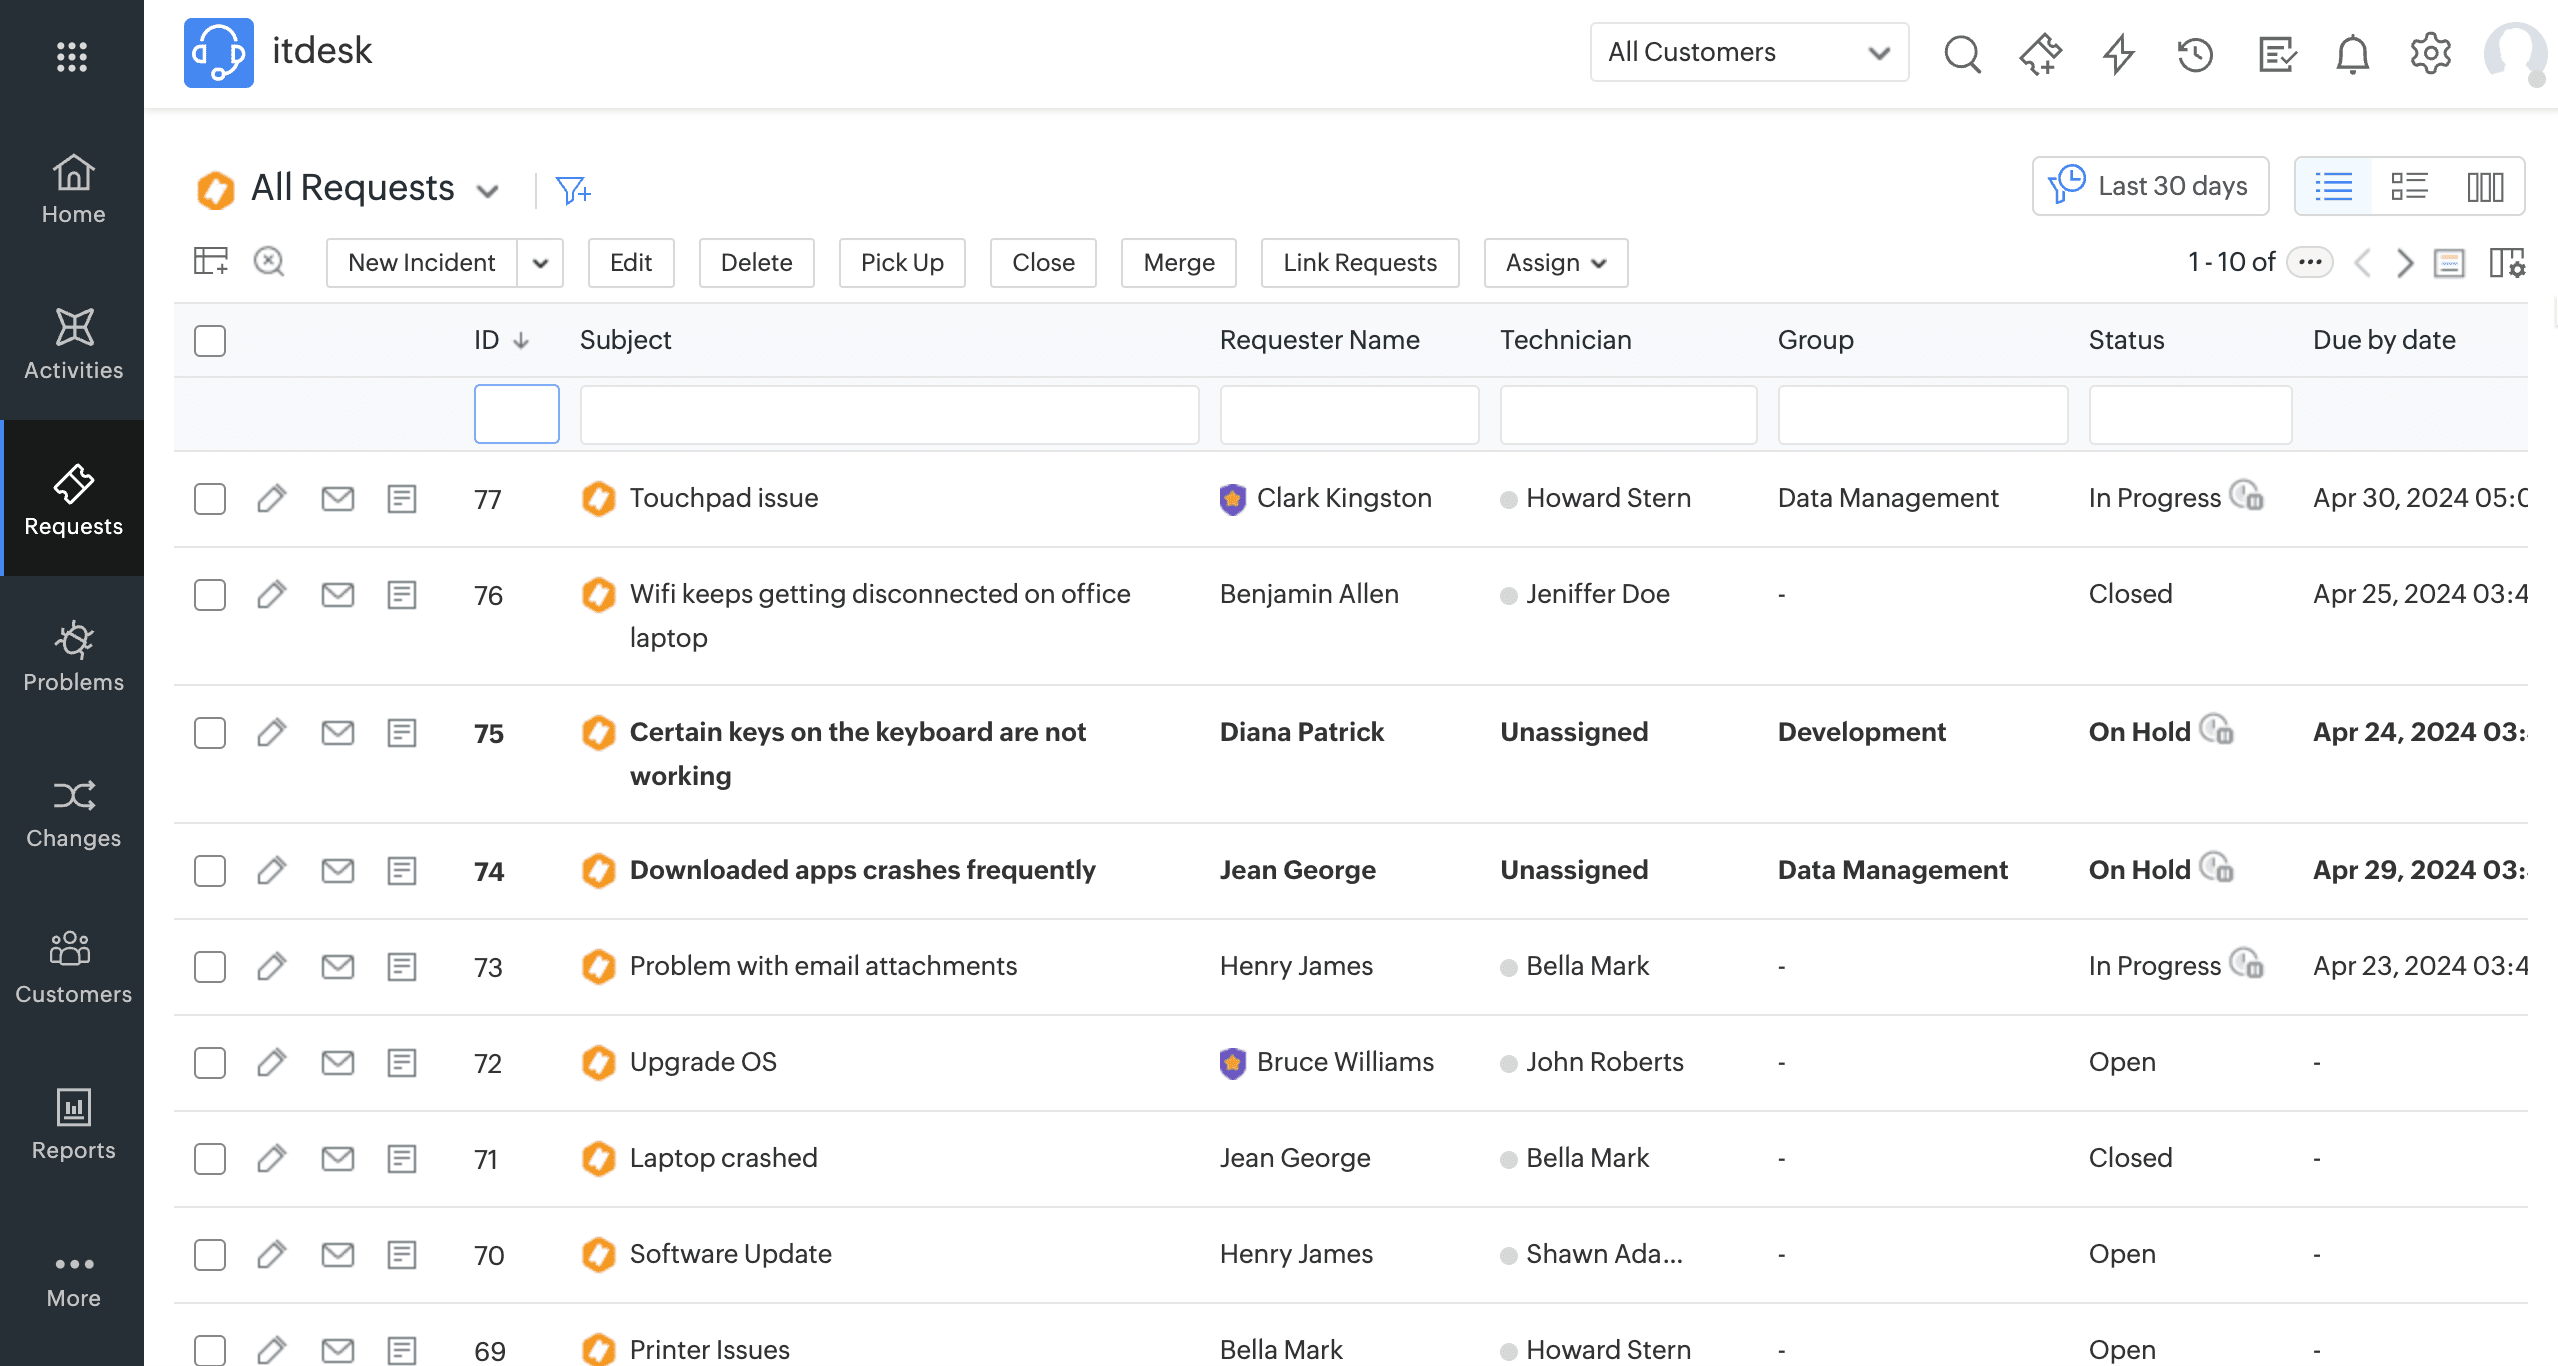Click edit pencil for Touchpad issue request
2558x1366 pixels.
coord(271,498)
